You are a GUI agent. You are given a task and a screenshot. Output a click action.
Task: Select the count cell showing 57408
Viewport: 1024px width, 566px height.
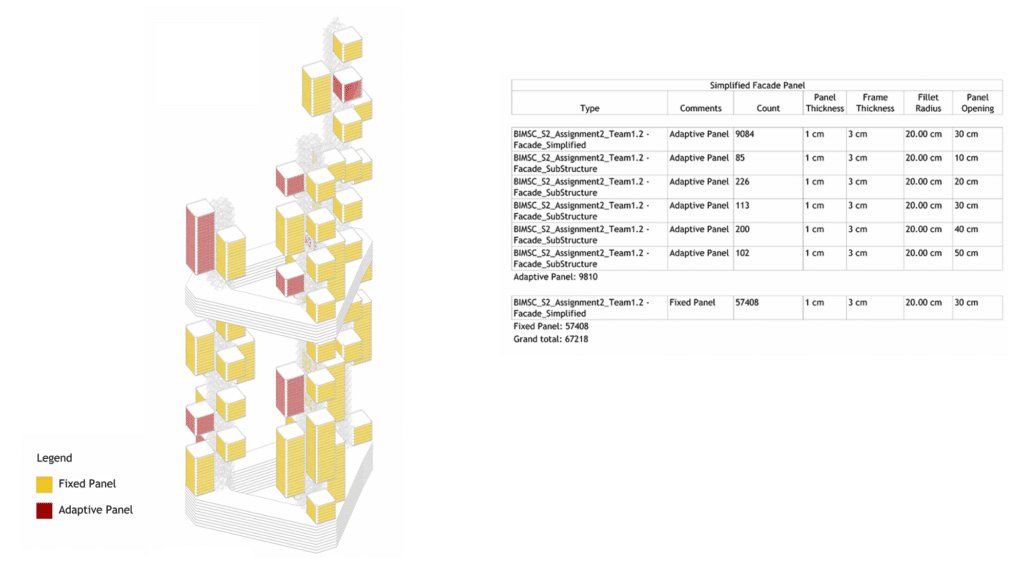(750, 302)
